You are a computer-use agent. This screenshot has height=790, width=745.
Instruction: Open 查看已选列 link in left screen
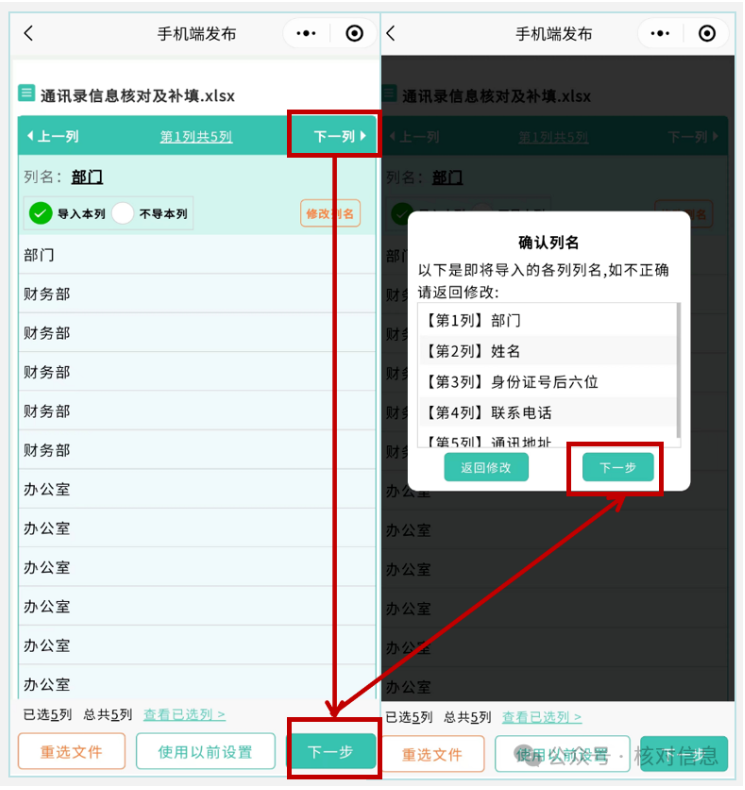pyautogui.click(x=184, y=714)
